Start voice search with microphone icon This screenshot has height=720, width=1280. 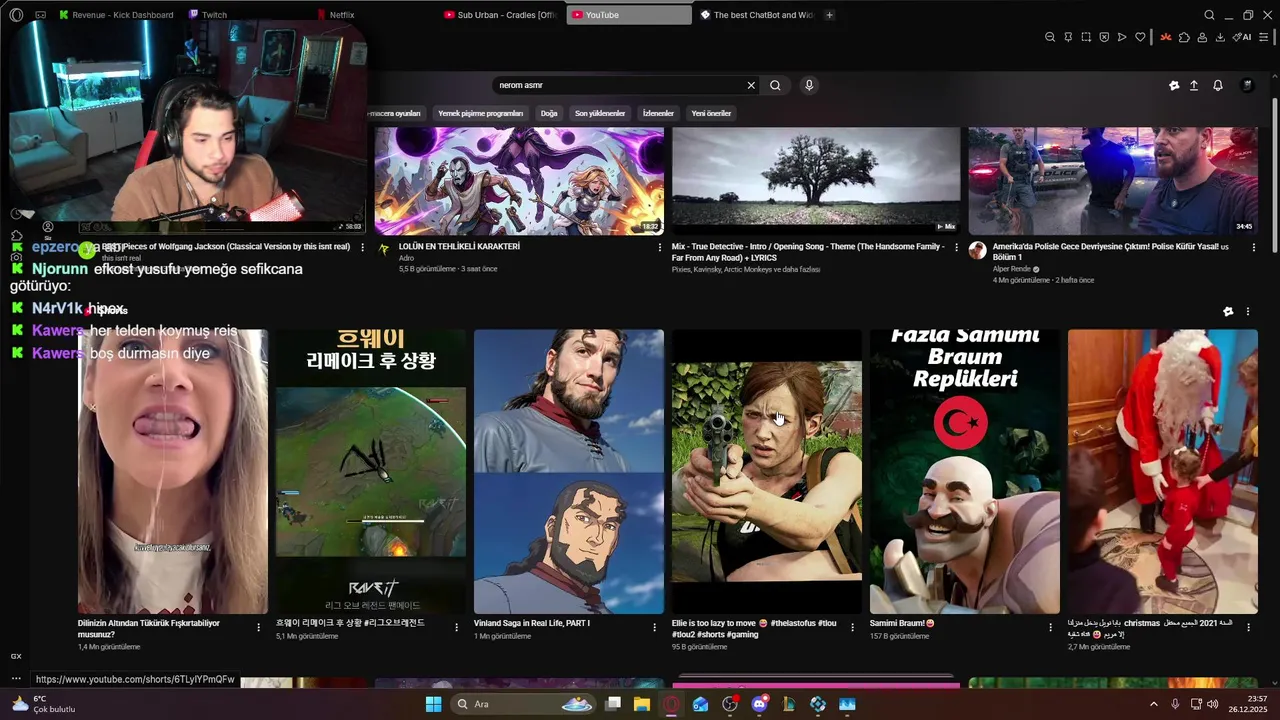tap(809, 85)
